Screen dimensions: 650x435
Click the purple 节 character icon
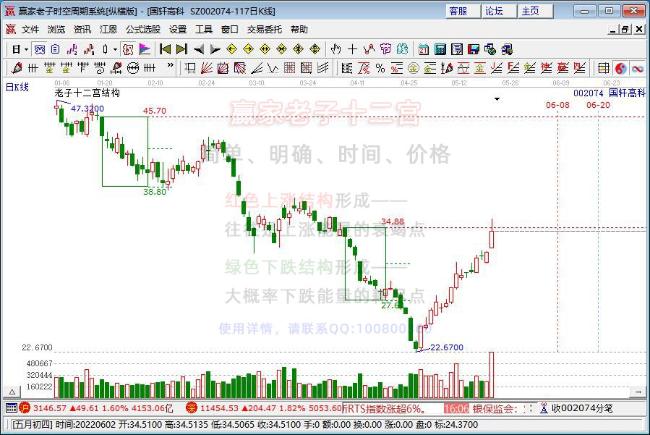[386, 49]
